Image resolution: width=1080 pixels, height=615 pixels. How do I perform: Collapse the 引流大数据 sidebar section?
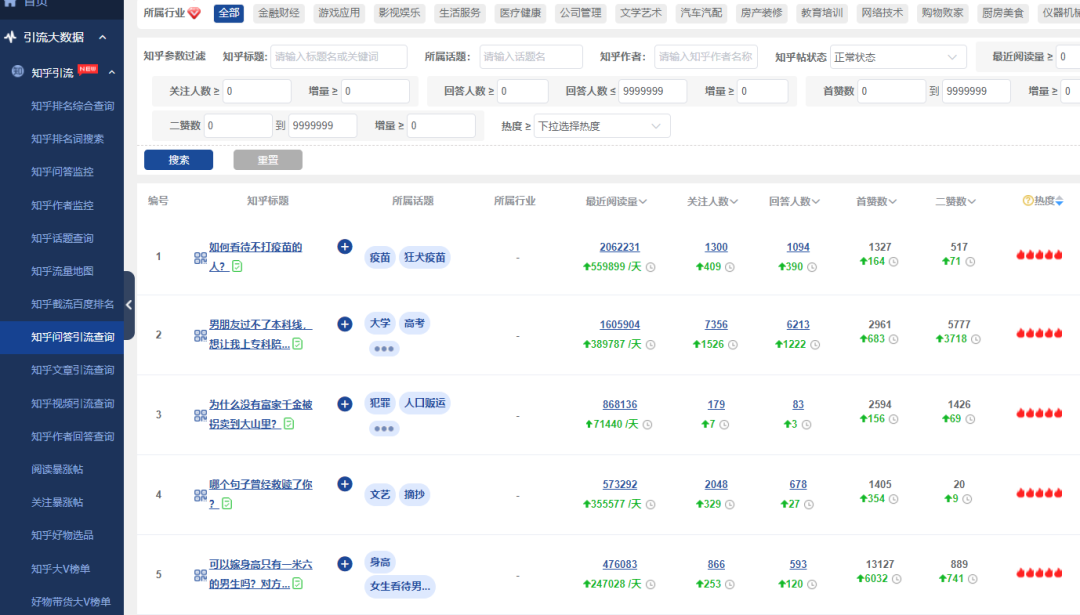[103, 37]
